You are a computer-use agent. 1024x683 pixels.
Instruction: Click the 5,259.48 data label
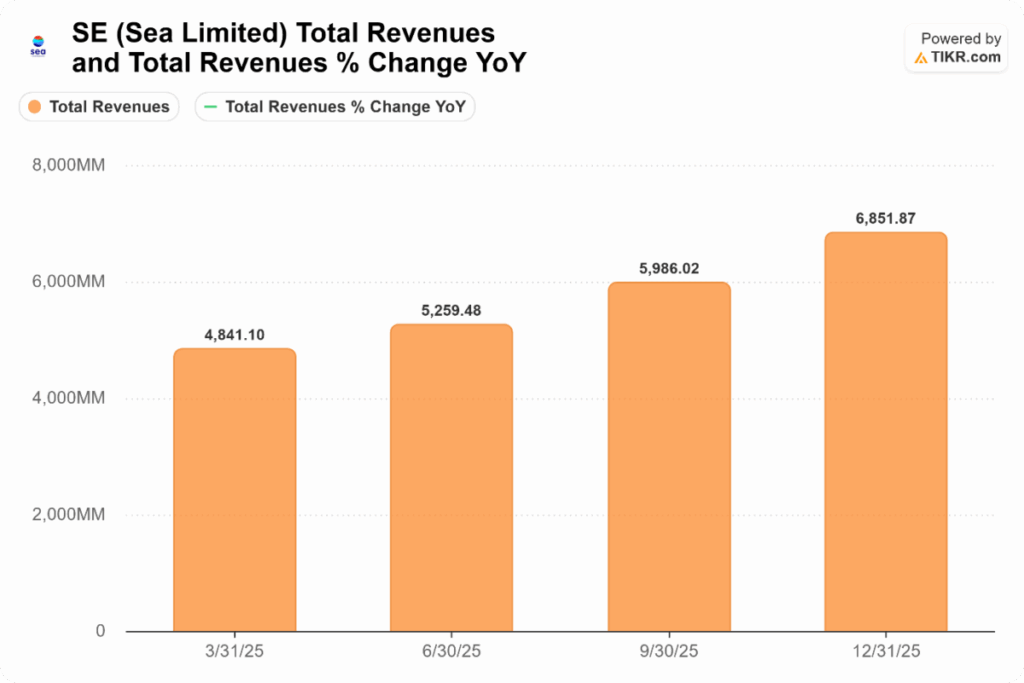click(451, 311)
